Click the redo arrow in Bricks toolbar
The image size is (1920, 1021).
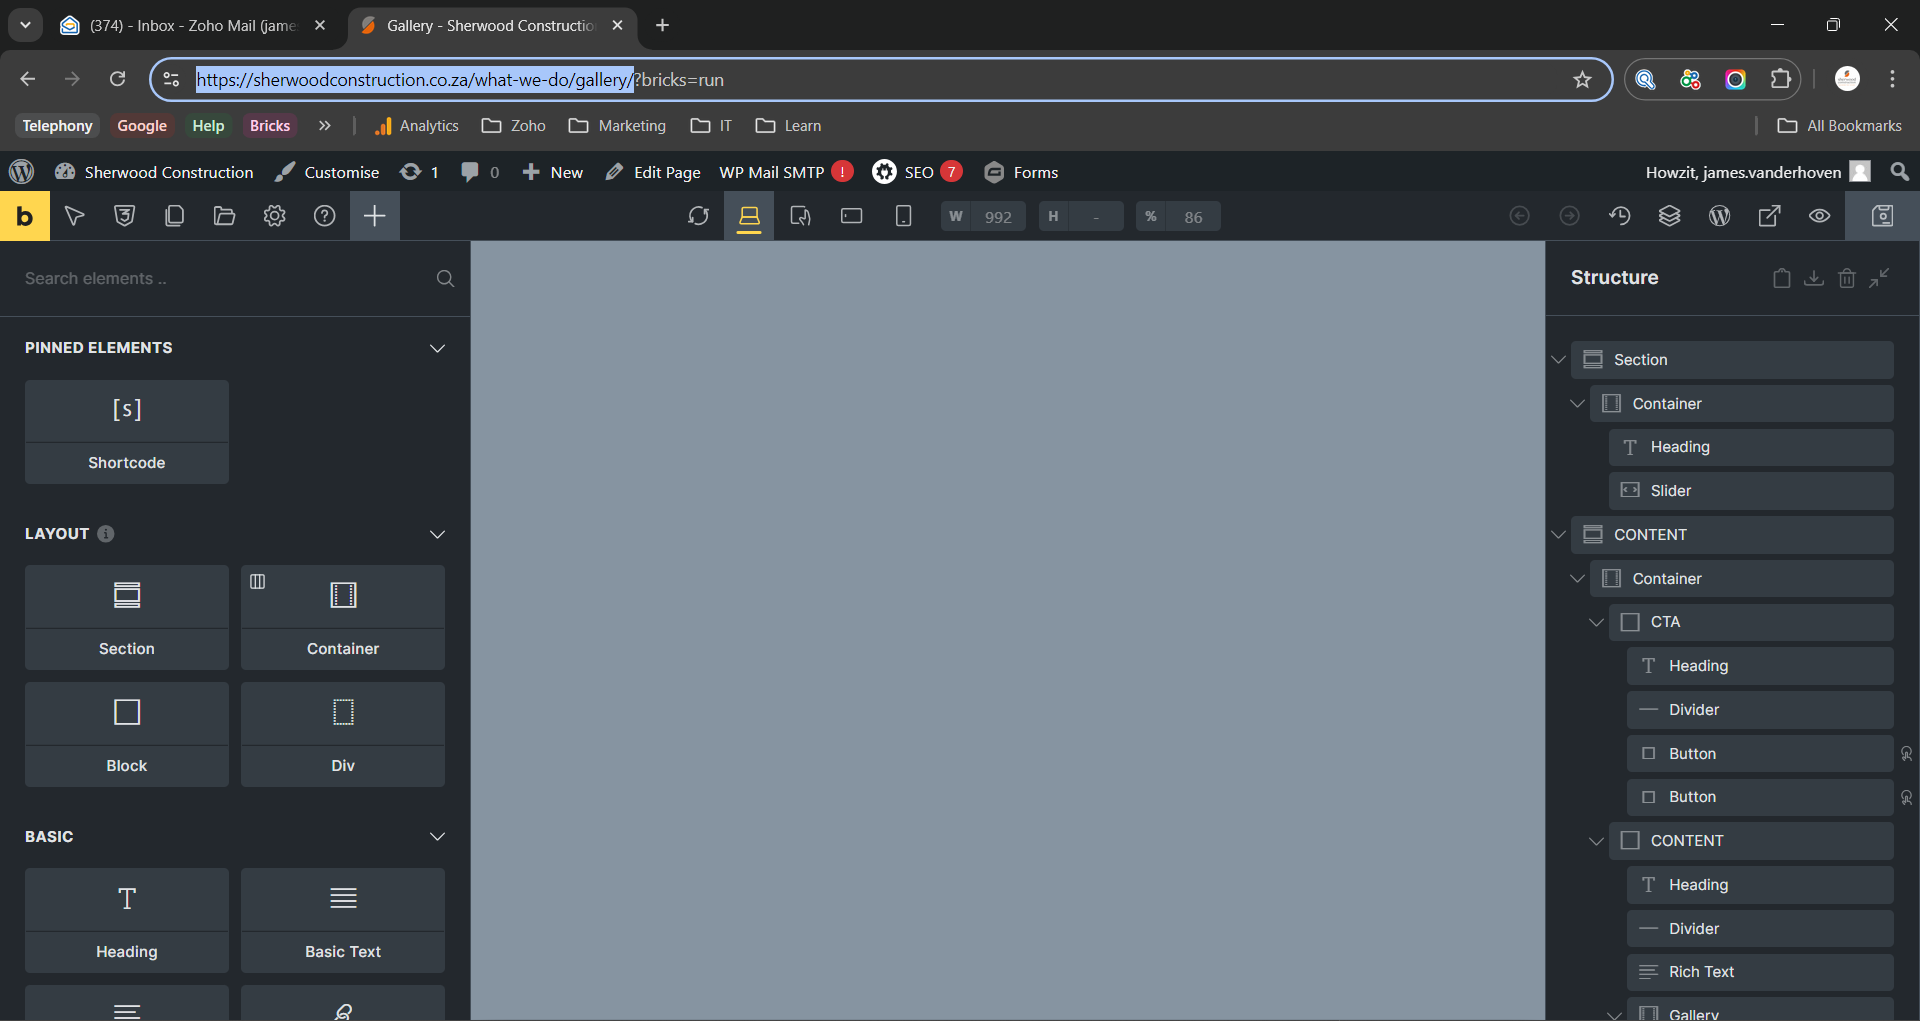[x=1569, y=216]
